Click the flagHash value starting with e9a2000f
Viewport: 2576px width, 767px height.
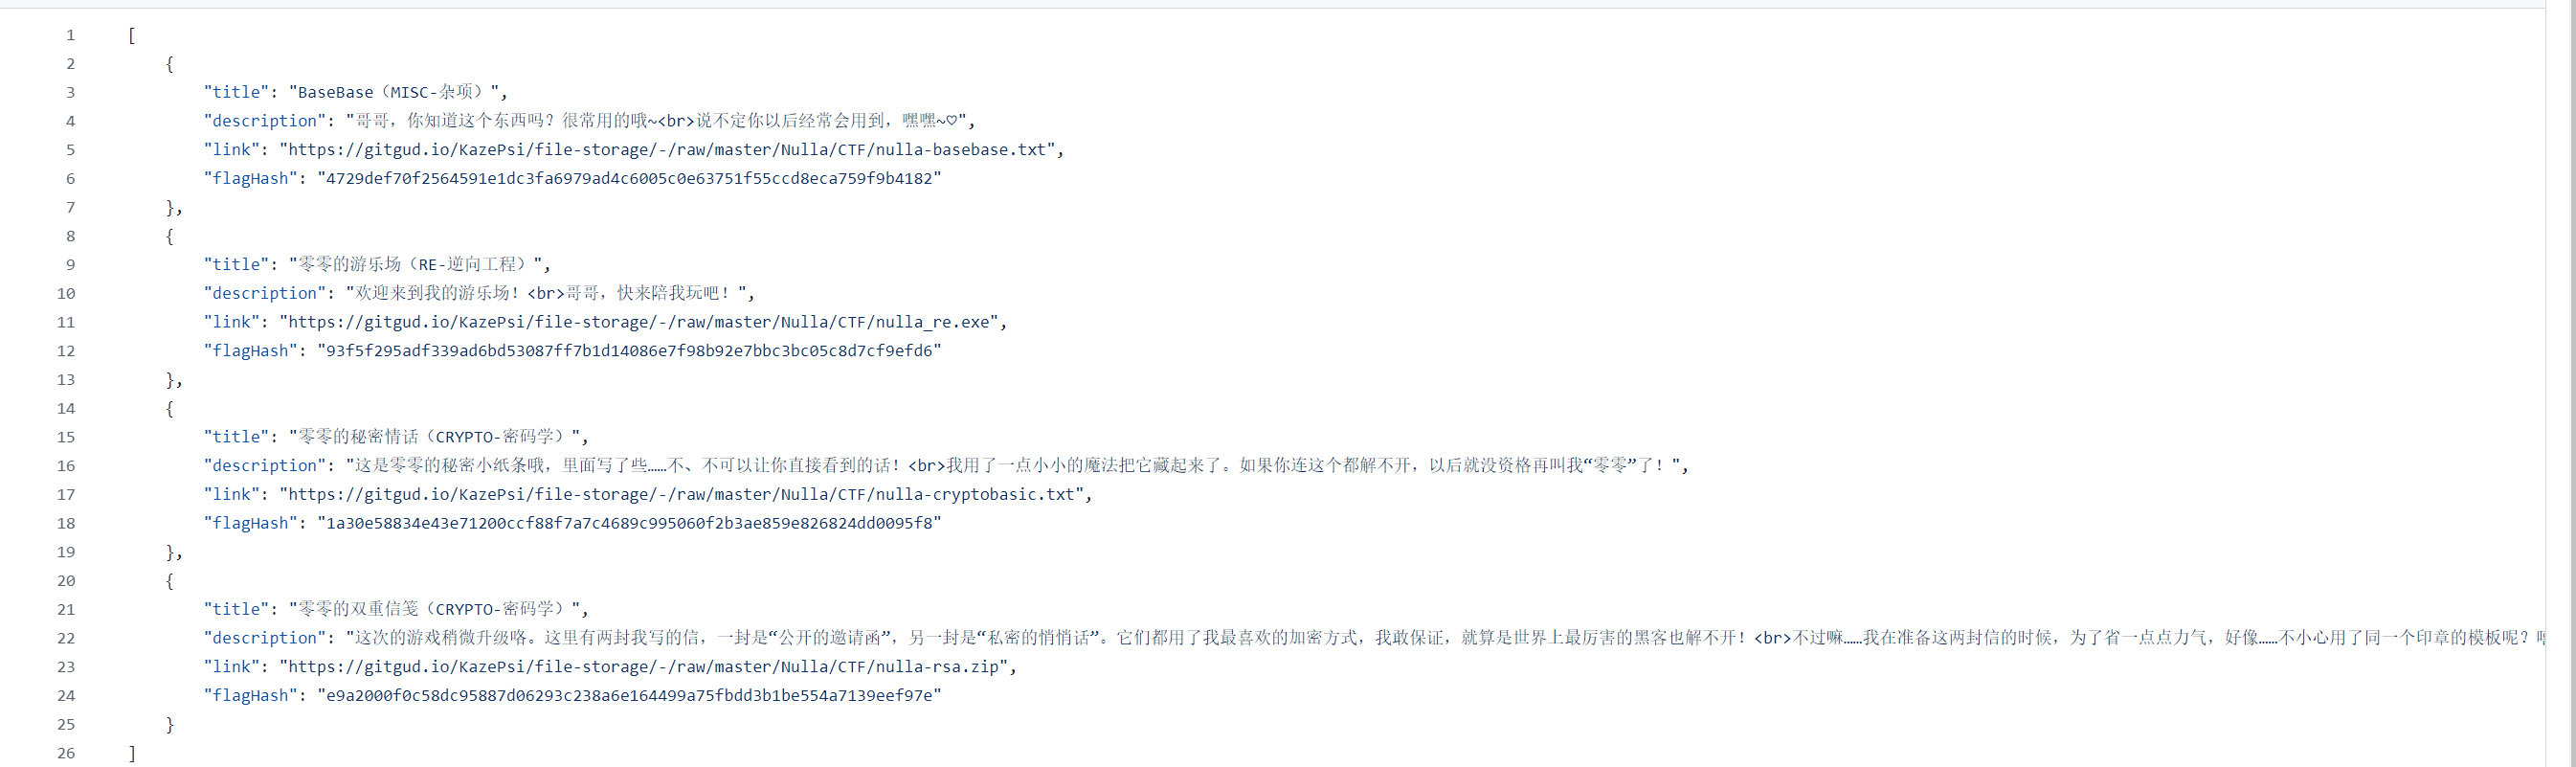[629, 696]
